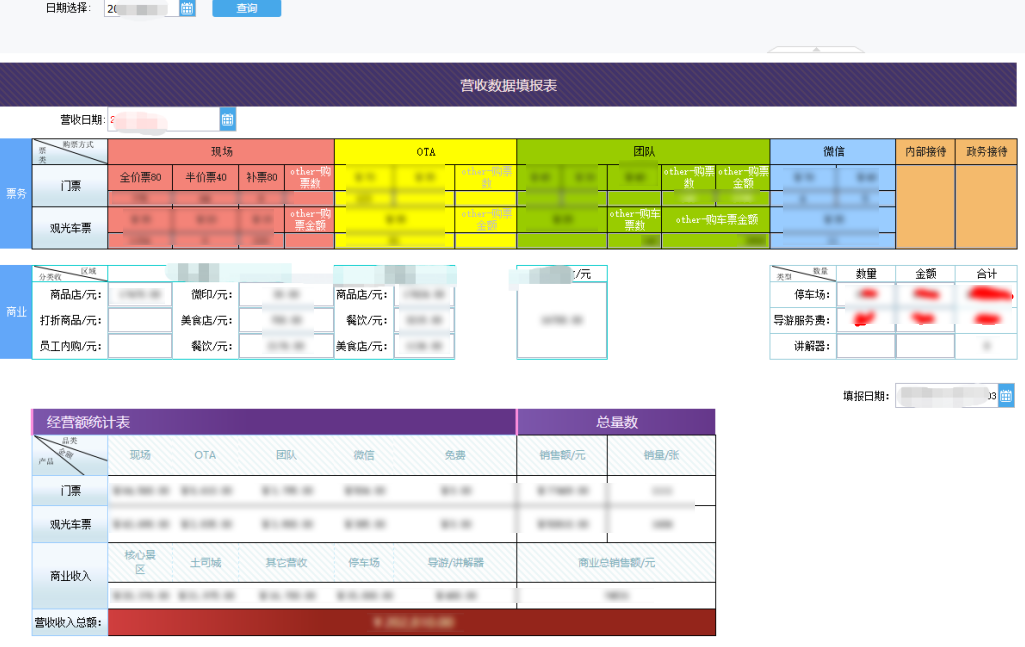Image resolution: width=1025 pixels, height=647 pixels.
Task: Click the 销量/张 column header
Action: [661, 455]
